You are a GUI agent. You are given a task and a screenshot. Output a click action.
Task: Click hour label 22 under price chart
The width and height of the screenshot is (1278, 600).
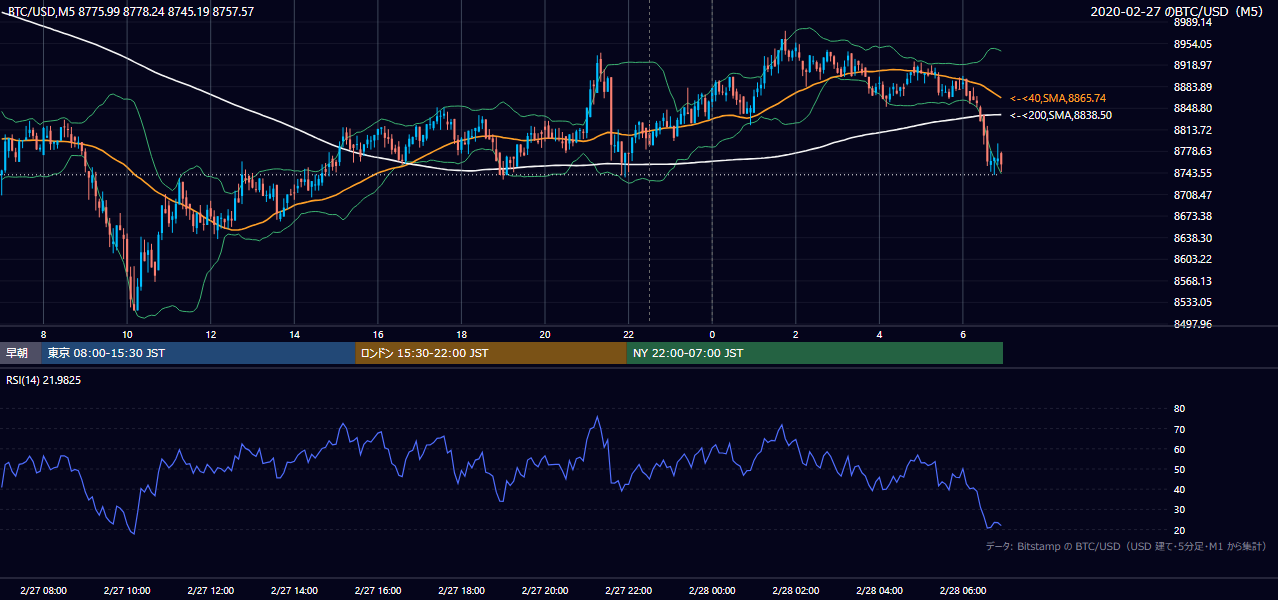628,334
